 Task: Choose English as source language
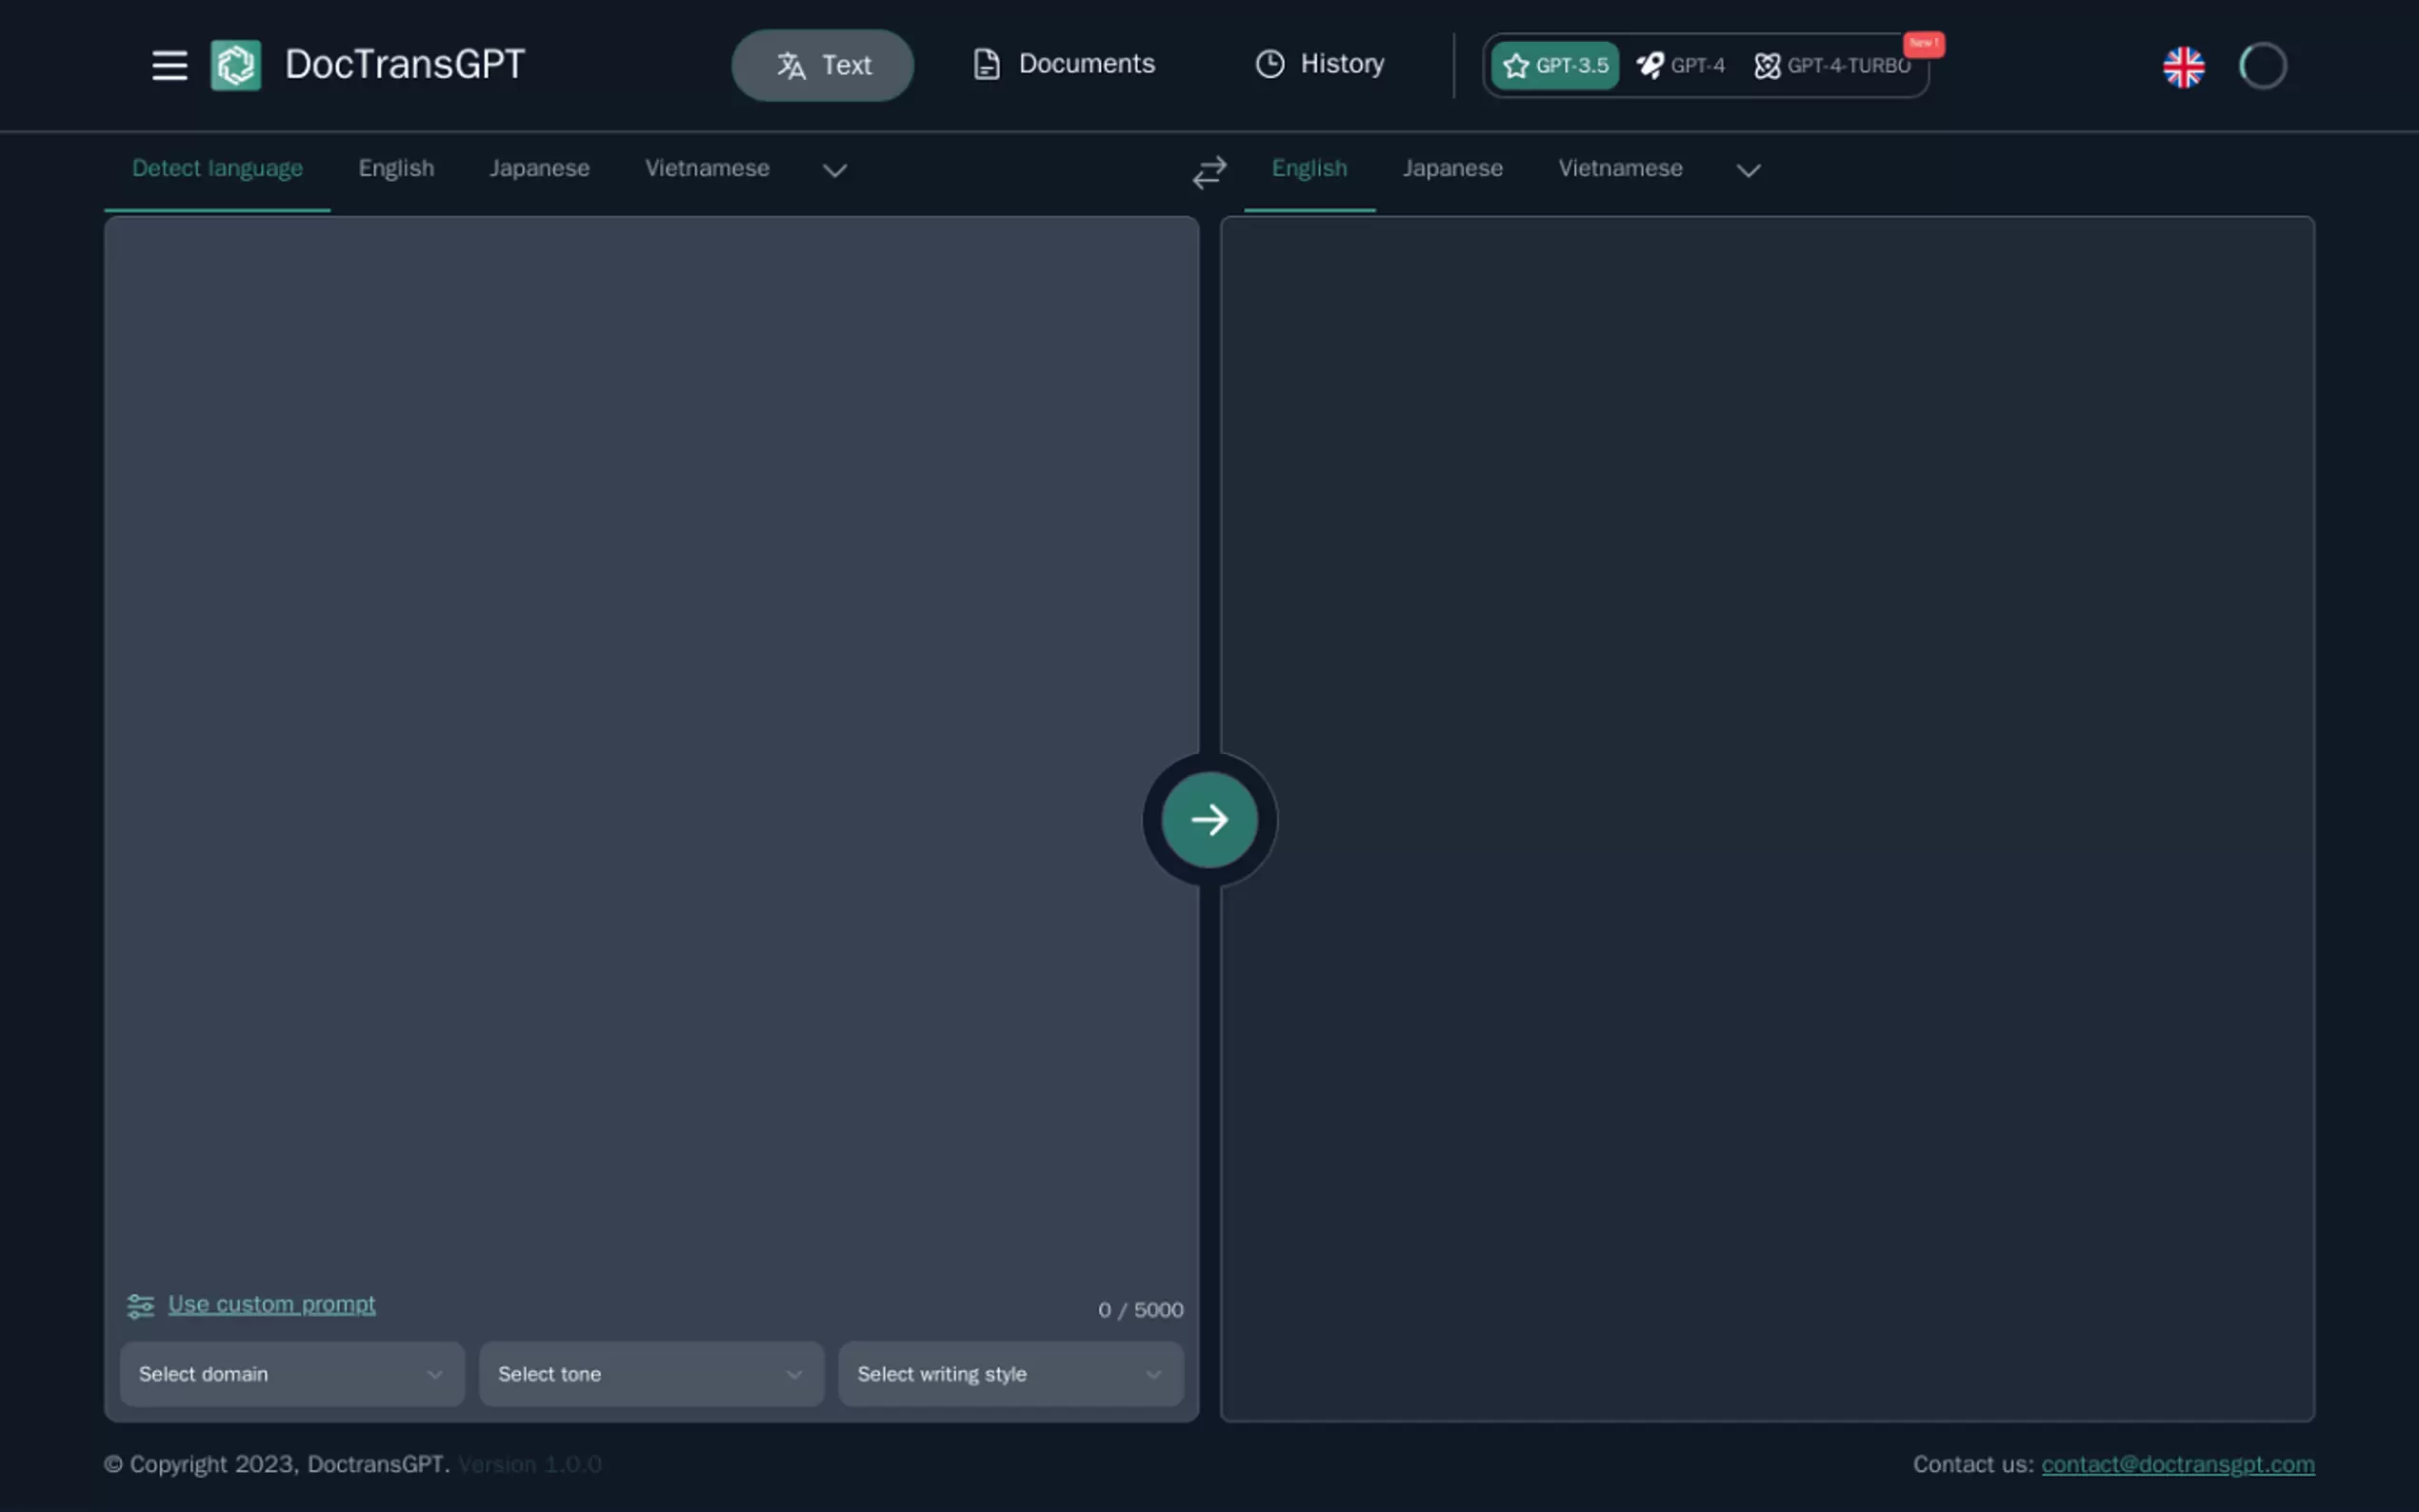point(396,169)
